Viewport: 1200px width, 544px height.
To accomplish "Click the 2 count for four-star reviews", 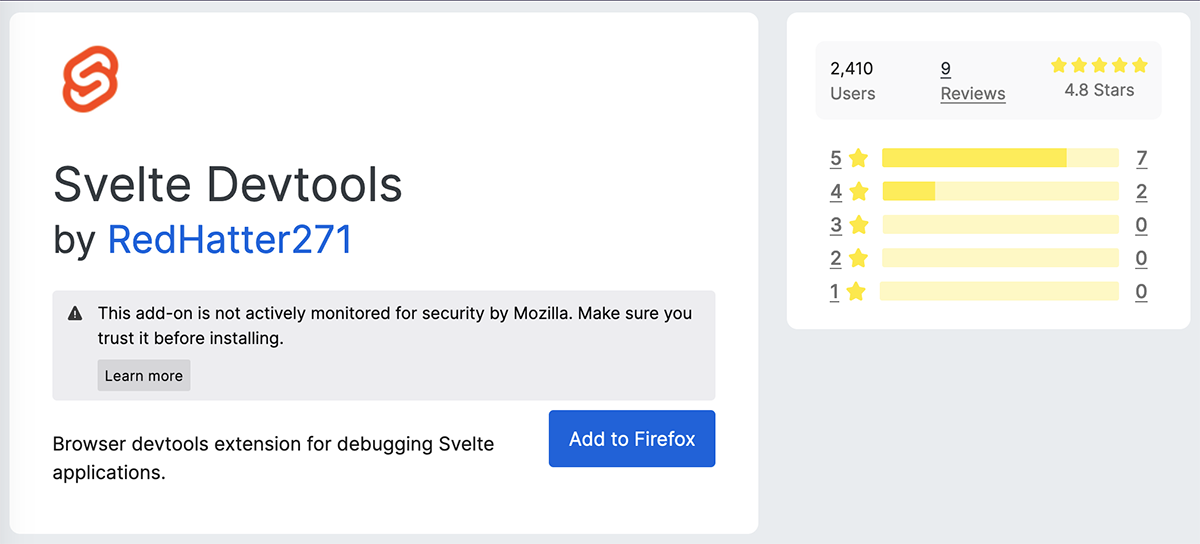I will [1142, 192].
